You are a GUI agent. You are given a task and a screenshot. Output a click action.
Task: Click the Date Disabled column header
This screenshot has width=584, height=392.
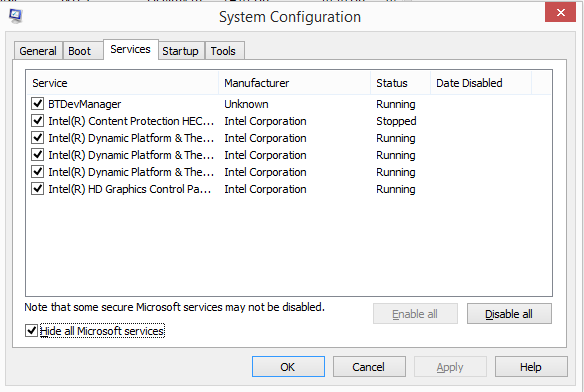481,83
